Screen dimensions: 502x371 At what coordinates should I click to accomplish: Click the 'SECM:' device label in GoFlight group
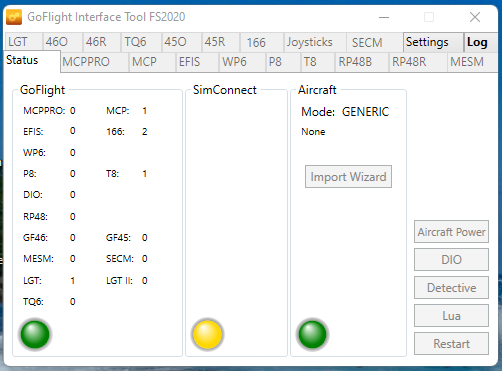point(120,259)
